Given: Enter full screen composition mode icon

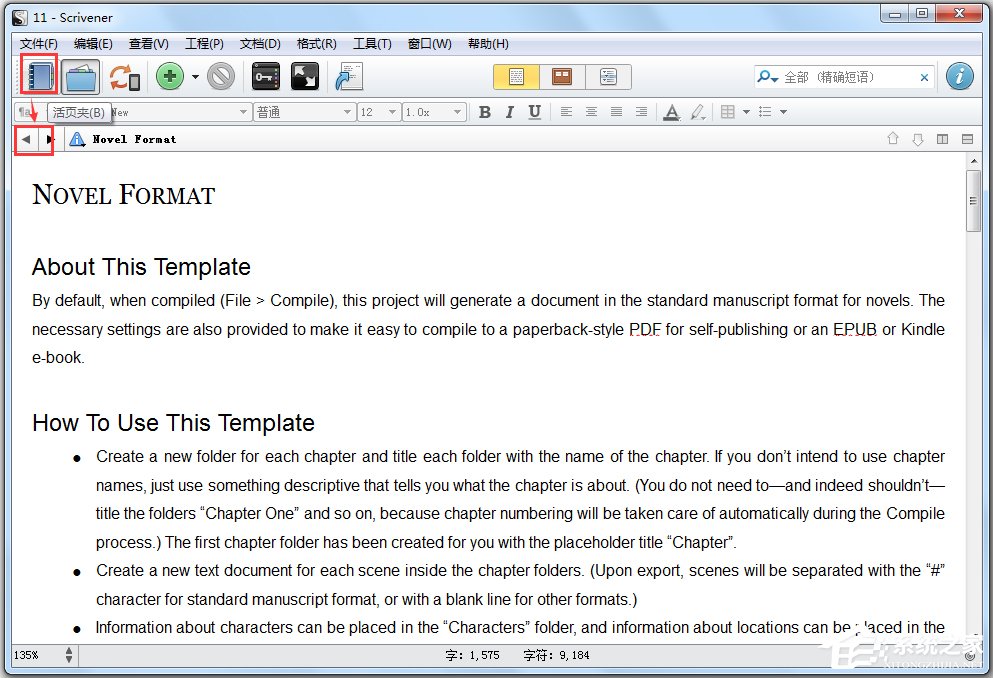Looking at the screenshot, I should pyautogui.click(x=305, y=77).
